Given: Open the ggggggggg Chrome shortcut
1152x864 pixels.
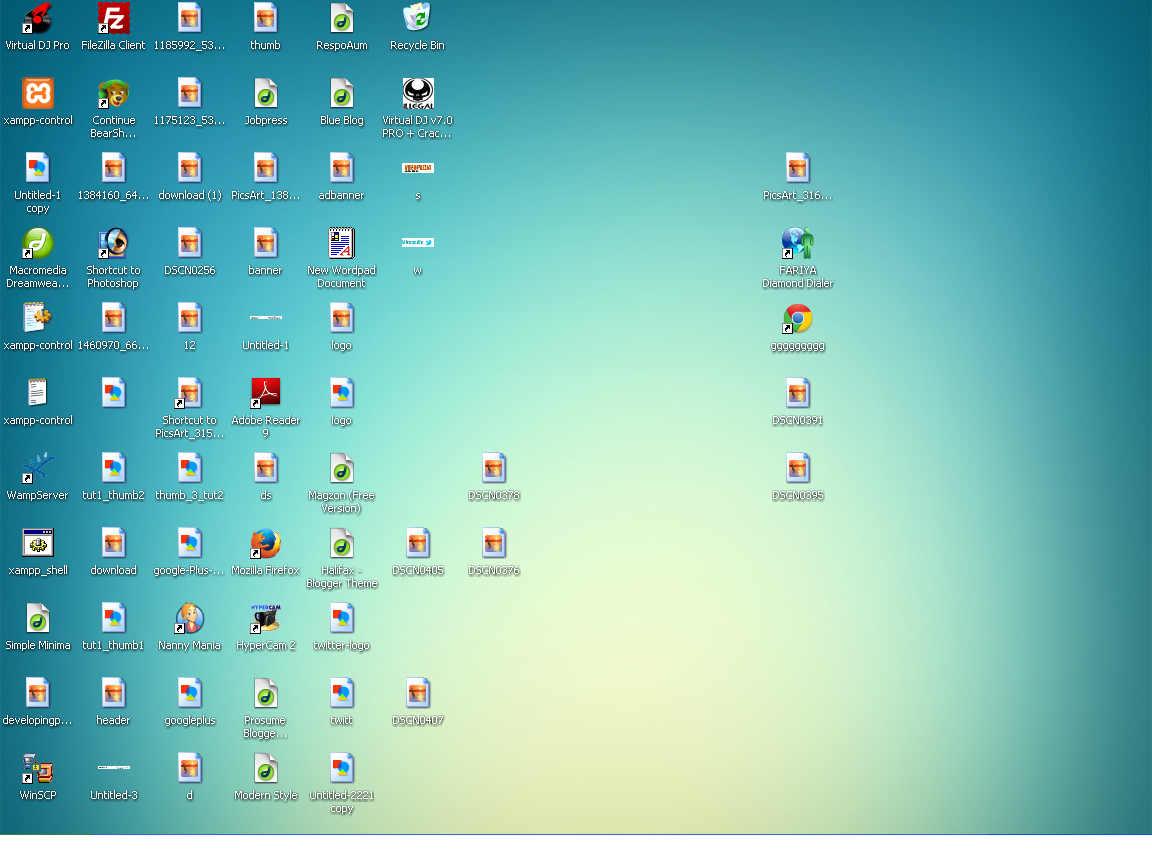Looking at the screenshot, I should click(797, 318).
